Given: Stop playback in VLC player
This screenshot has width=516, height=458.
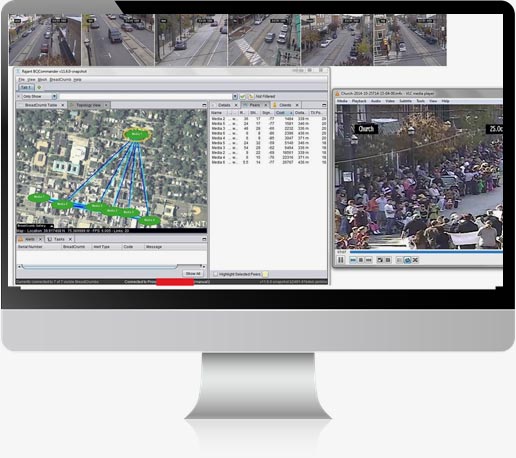Looking at the screenshot, I should point(361,260).
